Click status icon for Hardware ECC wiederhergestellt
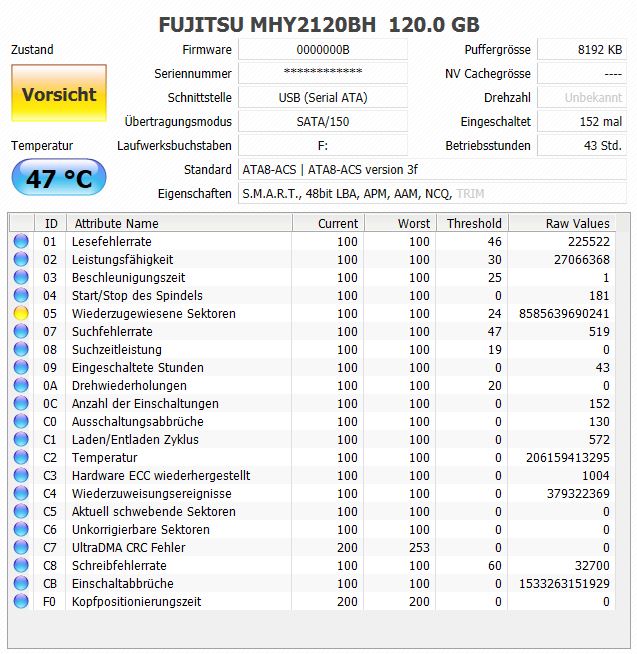The width and height of the screenshot is (637, 654). pos(21,475)
